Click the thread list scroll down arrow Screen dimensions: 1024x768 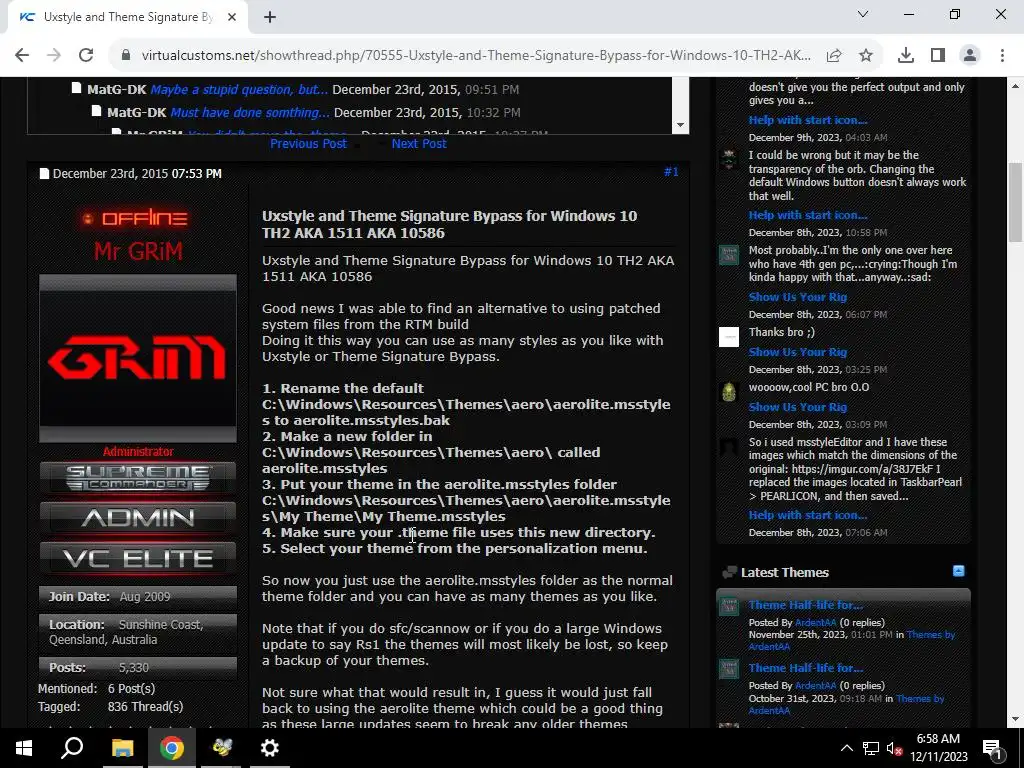click(680, 125)
